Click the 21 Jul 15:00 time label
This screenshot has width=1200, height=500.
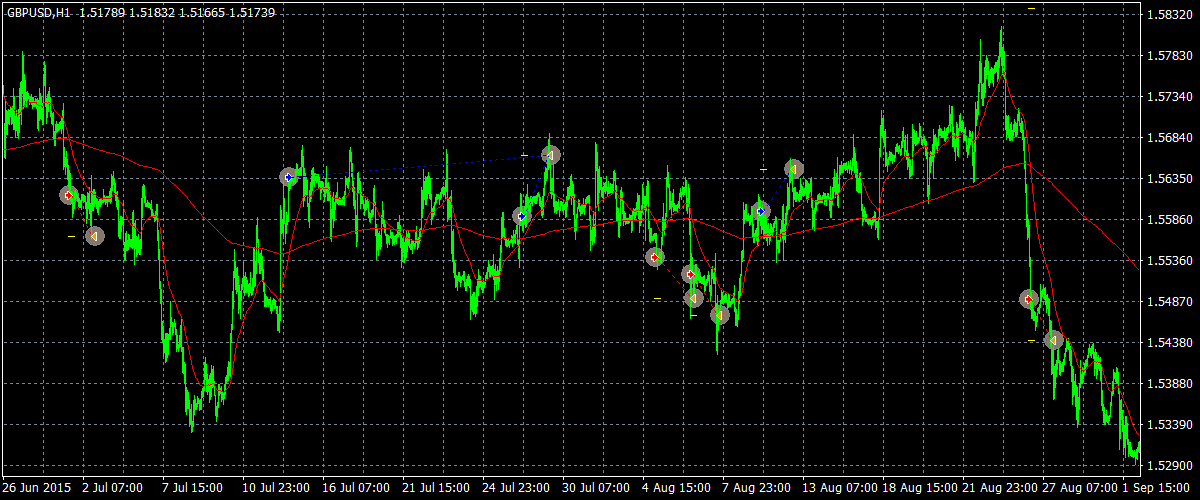[438, 489]
